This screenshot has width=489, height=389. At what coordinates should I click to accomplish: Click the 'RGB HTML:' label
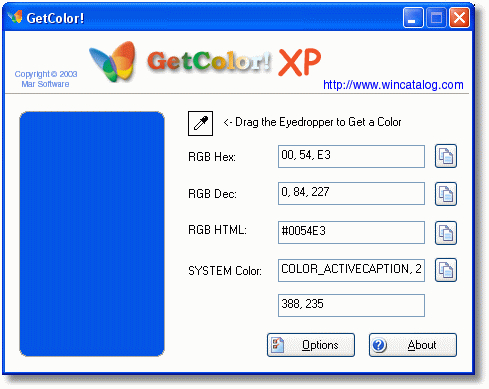click(x=217, y=230)
